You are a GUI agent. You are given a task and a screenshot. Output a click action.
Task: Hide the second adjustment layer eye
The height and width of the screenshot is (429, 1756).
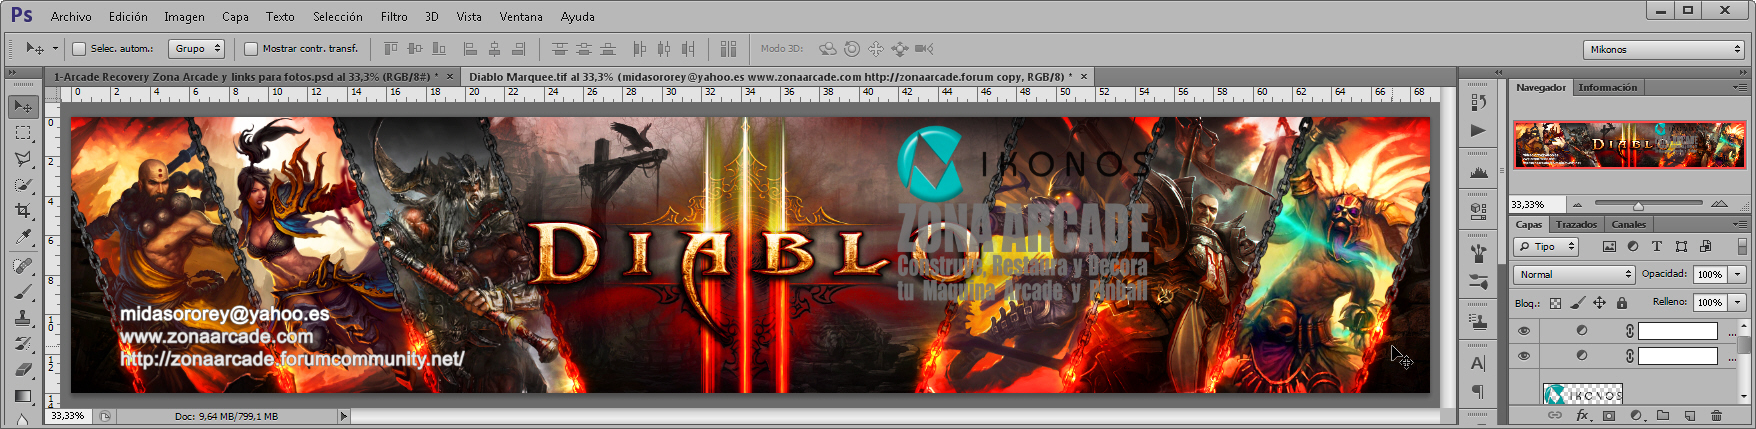[1524, 356]
